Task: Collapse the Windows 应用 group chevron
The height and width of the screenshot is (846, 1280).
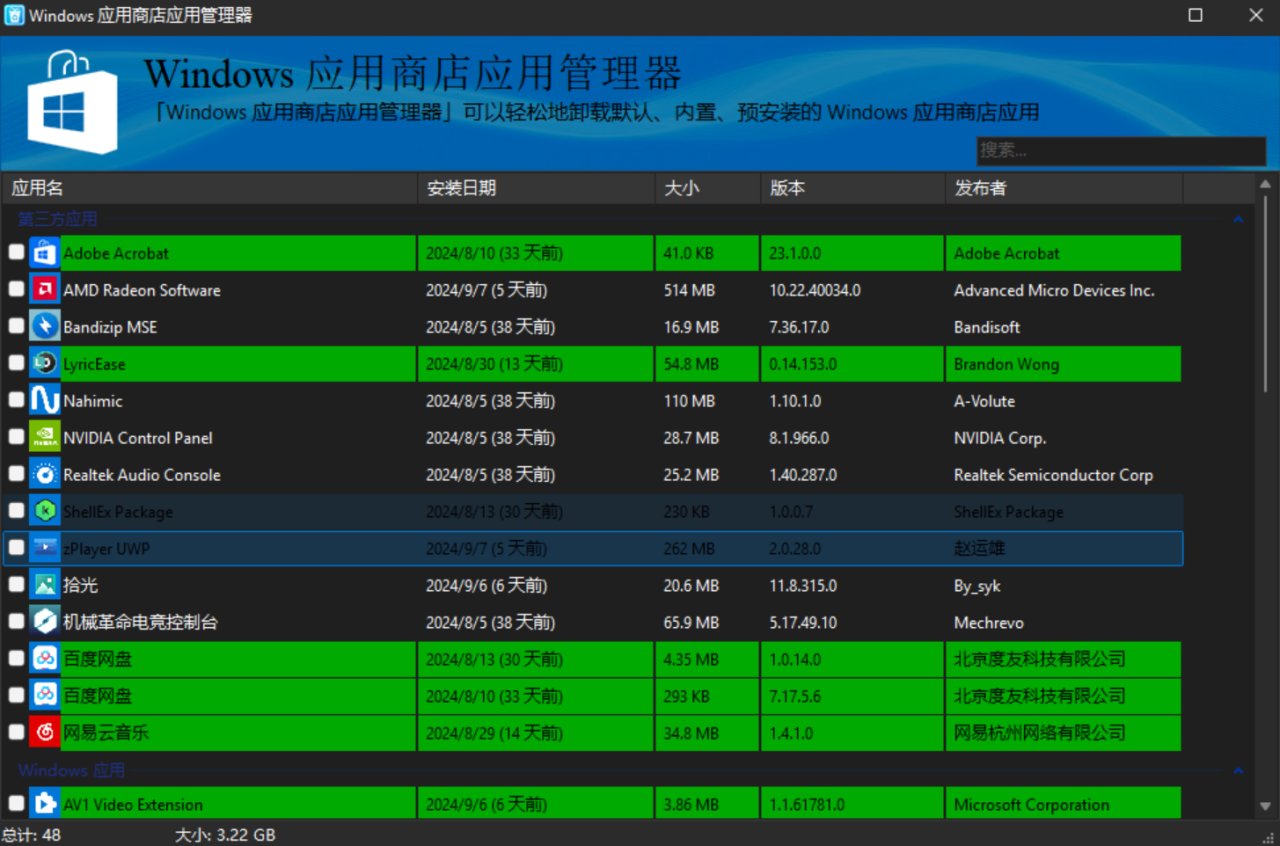Action: pyautogui.click(x=1238, y=770)
